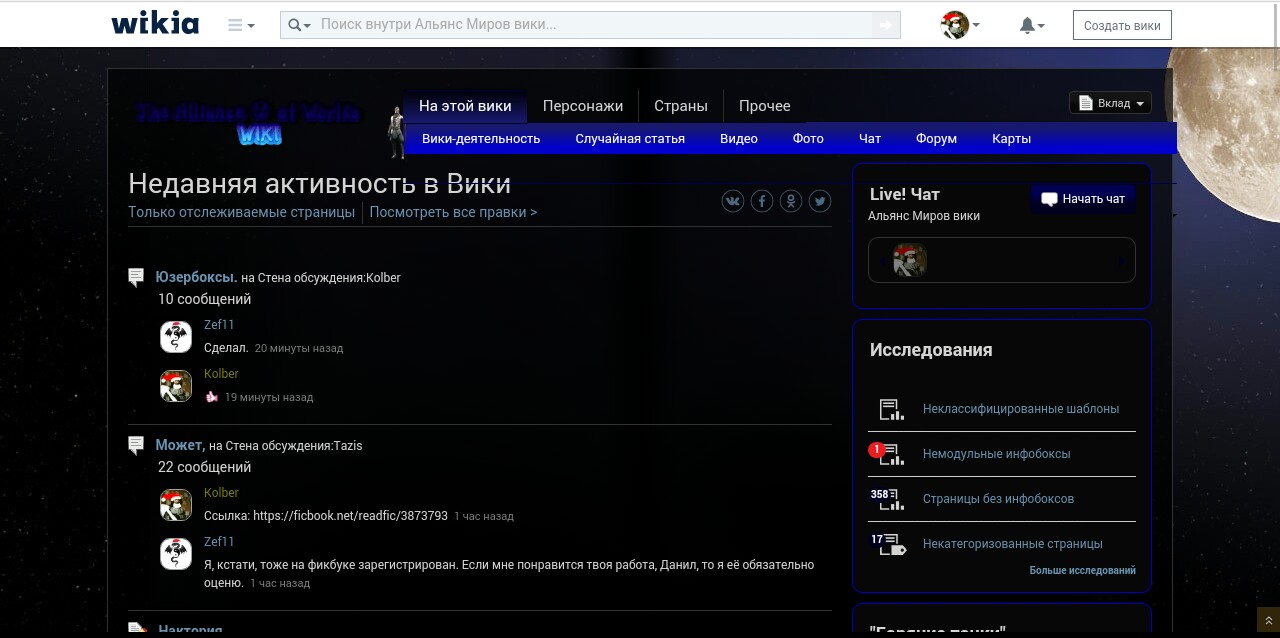Viewport: 1280px width, 638px height.
Task: Open the Вклад dropdown
Action: 1110,103
